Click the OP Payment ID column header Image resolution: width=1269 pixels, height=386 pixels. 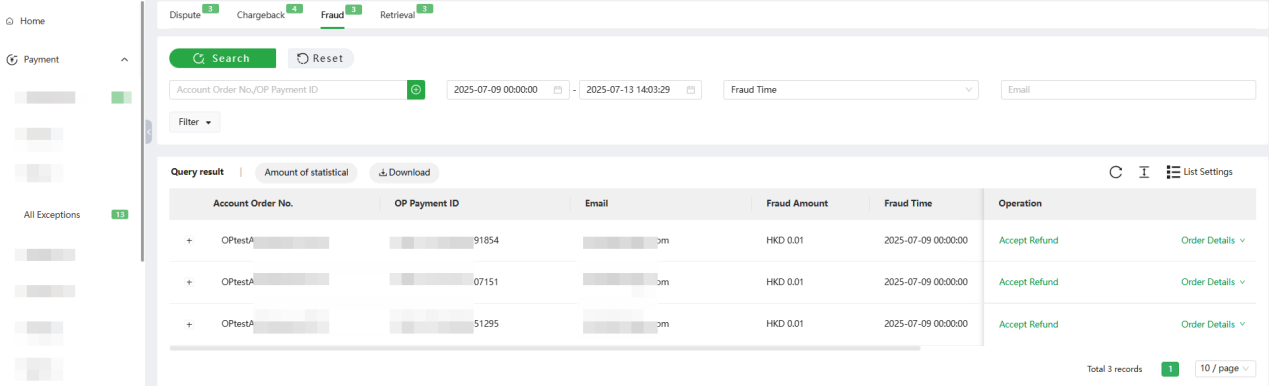[428, 203]
